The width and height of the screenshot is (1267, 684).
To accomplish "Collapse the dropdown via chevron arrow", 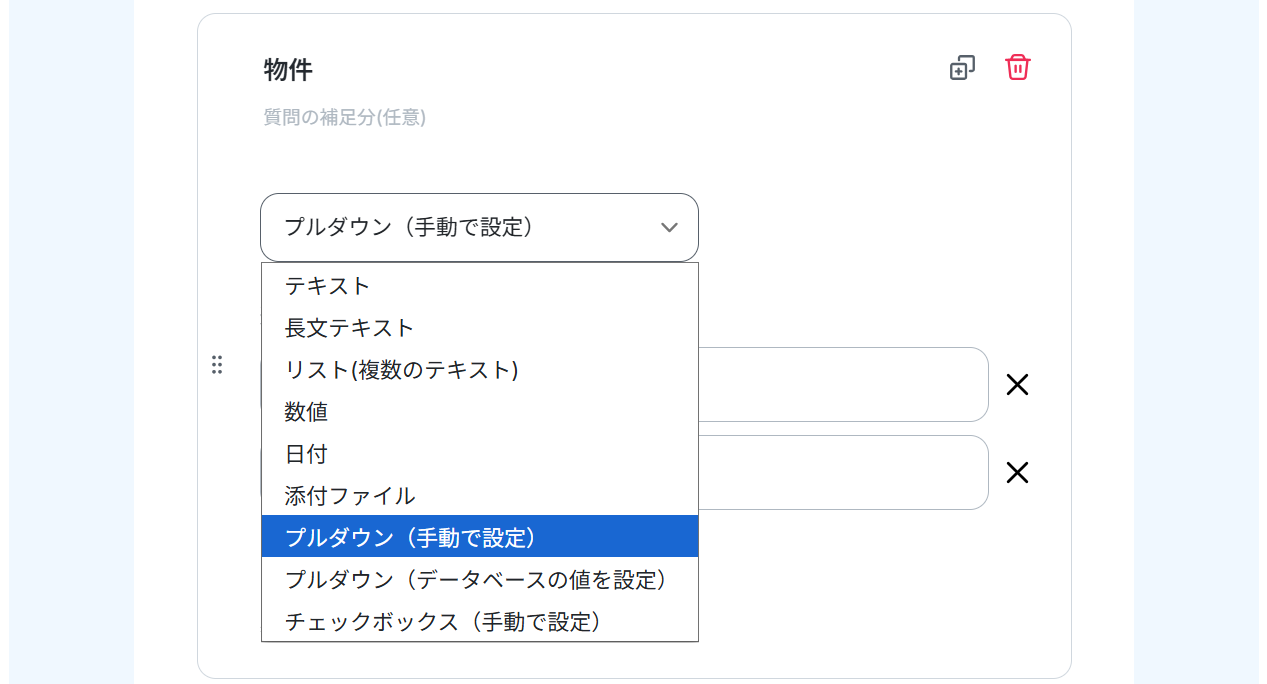I will tap(669, 228).
